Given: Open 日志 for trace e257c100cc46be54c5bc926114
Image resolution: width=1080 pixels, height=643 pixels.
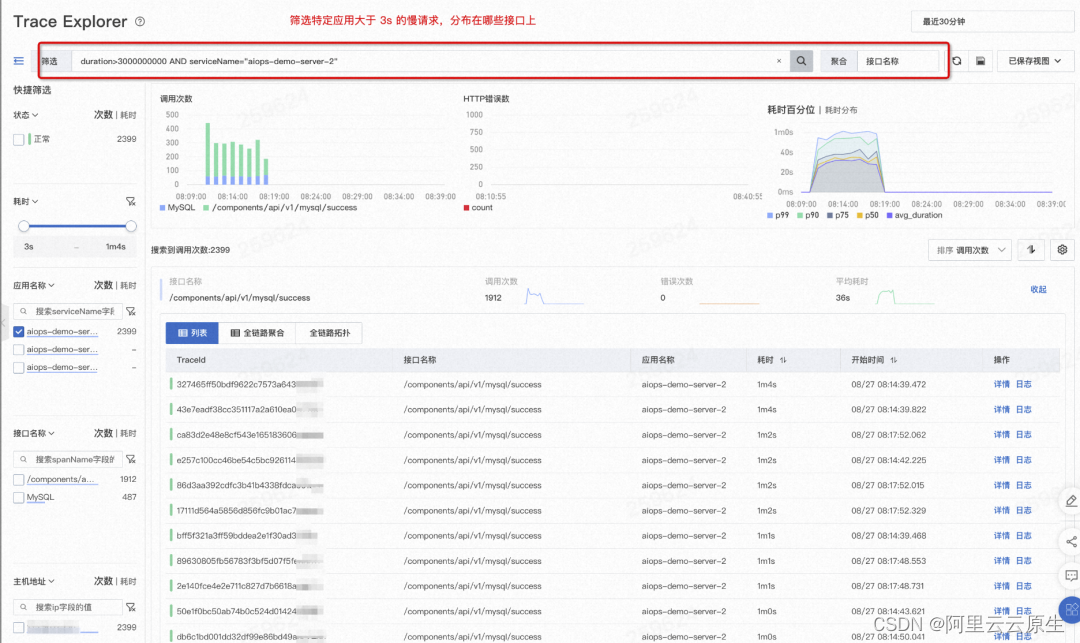Looking at the screenshot, I should 1024,460.
